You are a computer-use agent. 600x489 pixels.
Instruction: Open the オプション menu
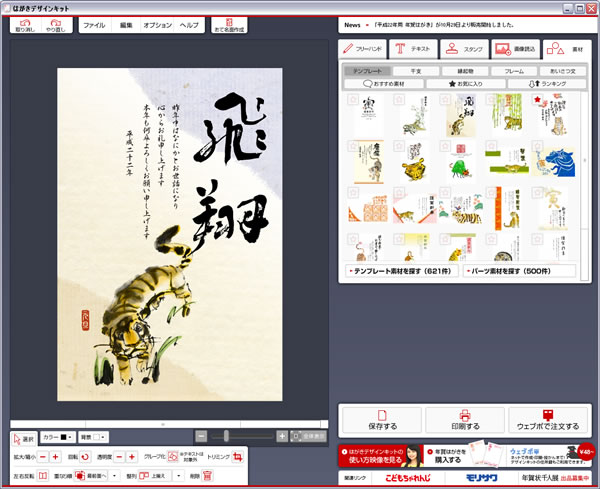point(157,25)
